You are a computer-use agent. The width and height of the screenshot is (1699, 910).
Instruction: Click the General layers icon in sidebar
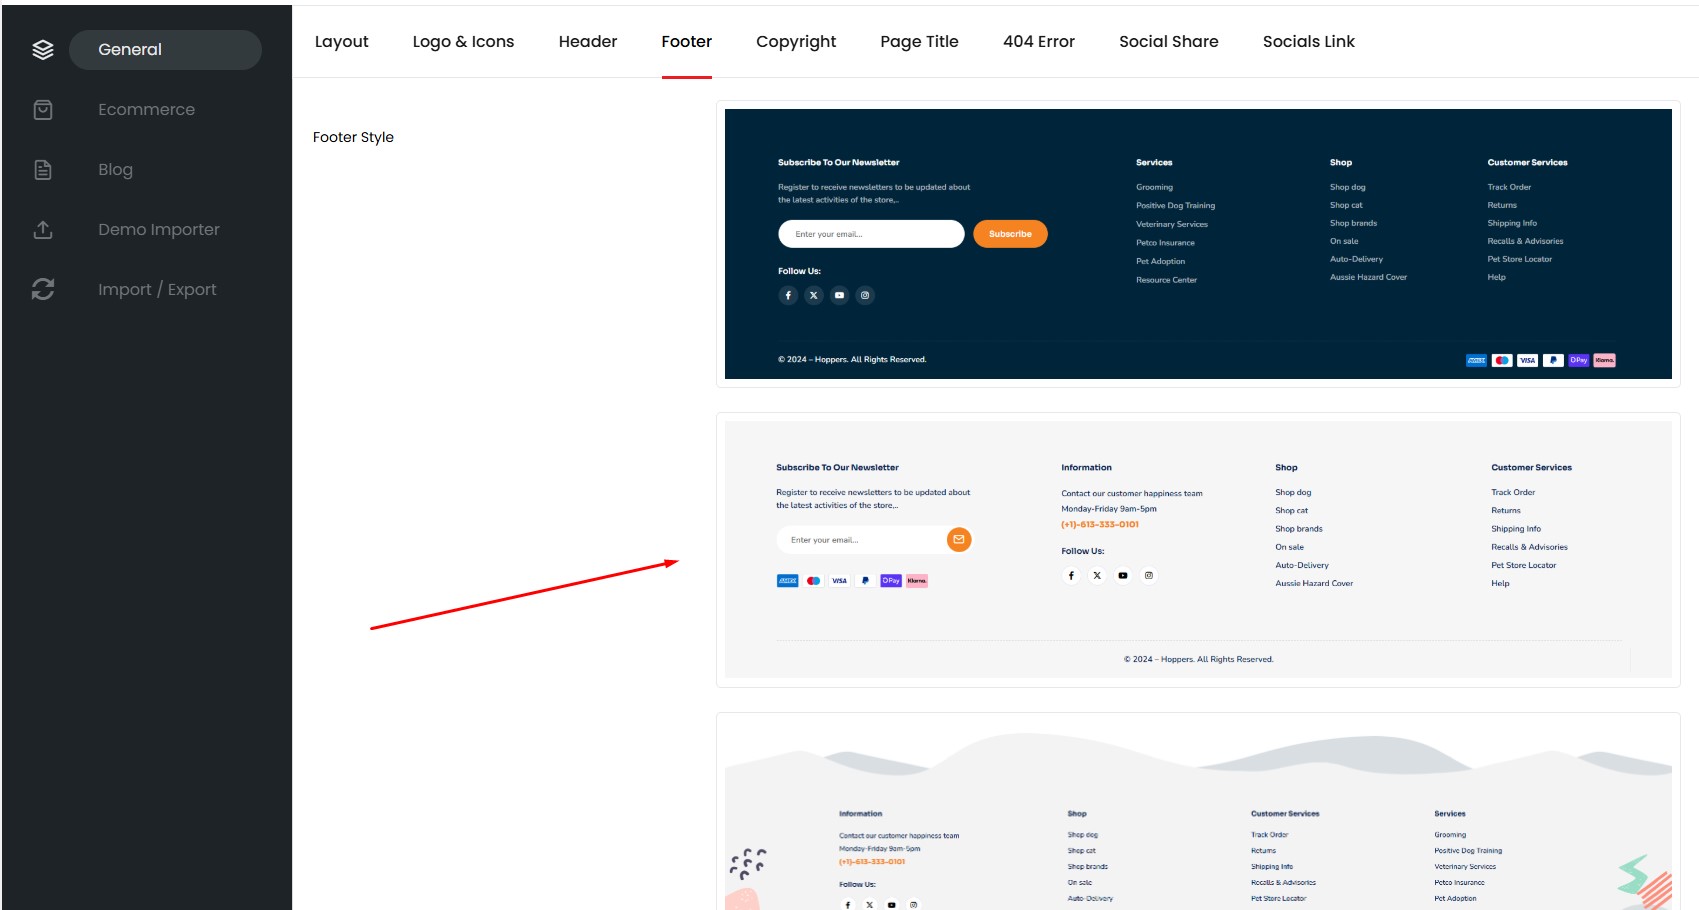[43, 50]
